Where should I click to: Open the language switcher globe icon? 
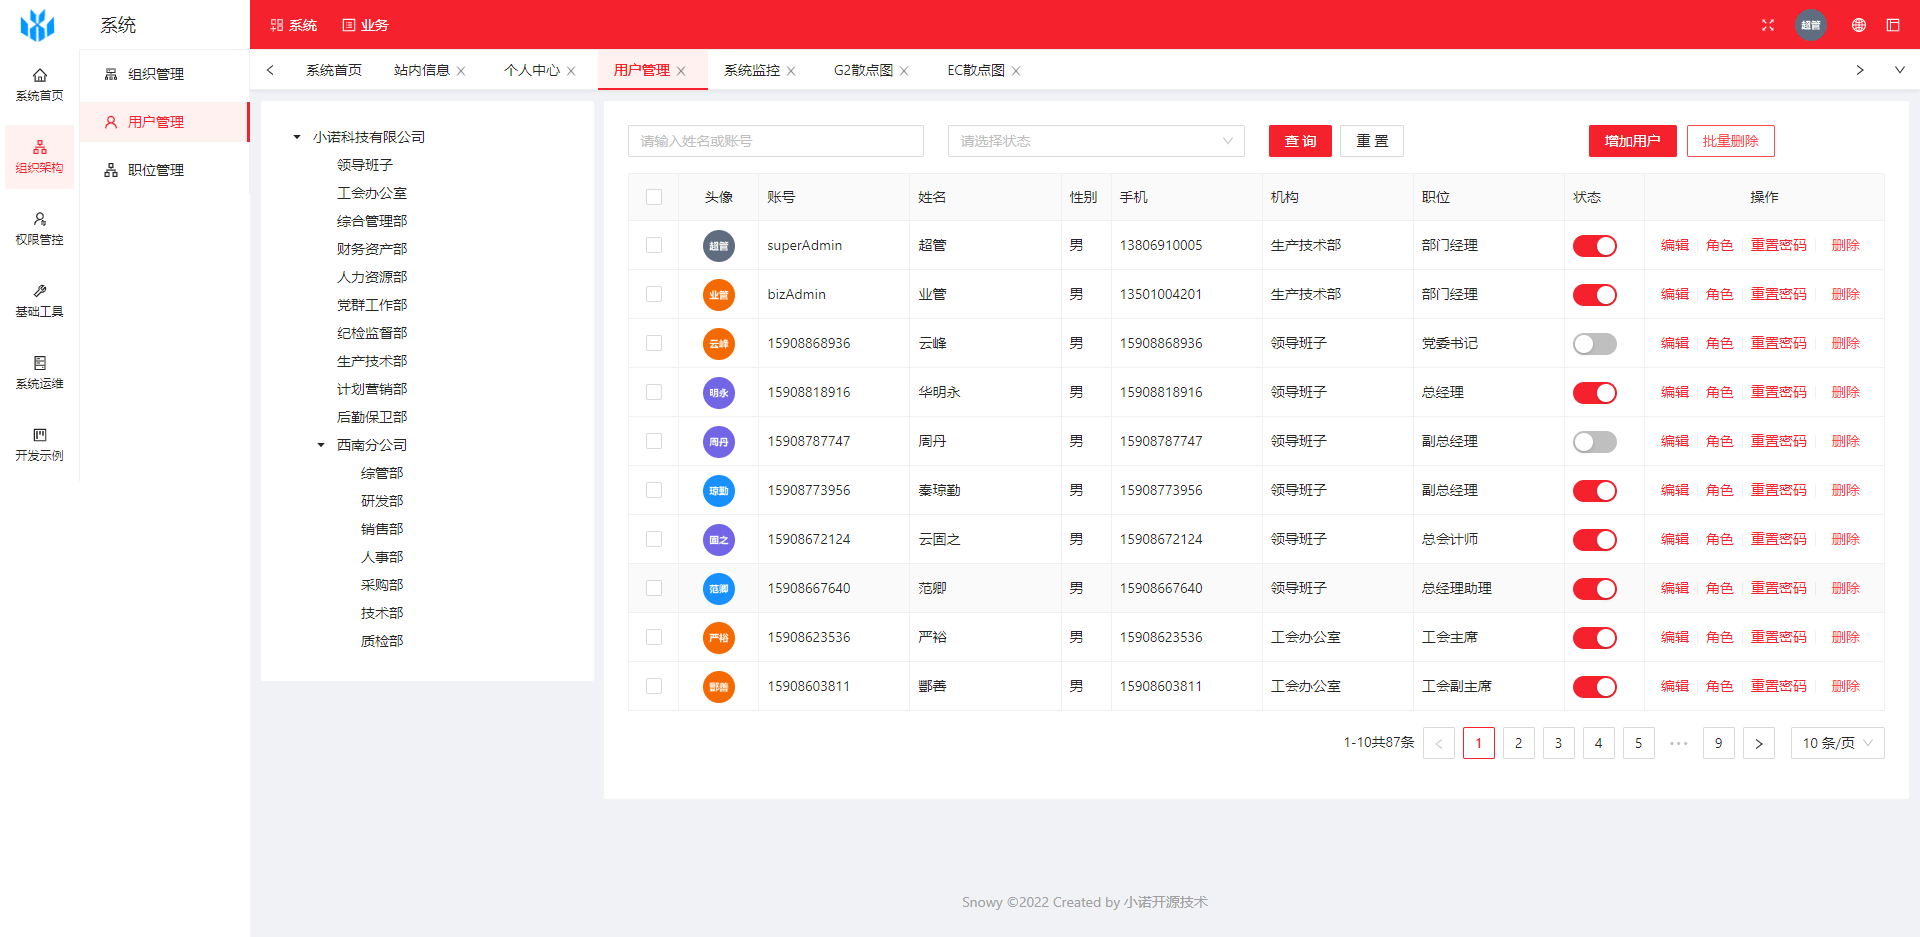pyautogui.click(x=1858, y=25)
